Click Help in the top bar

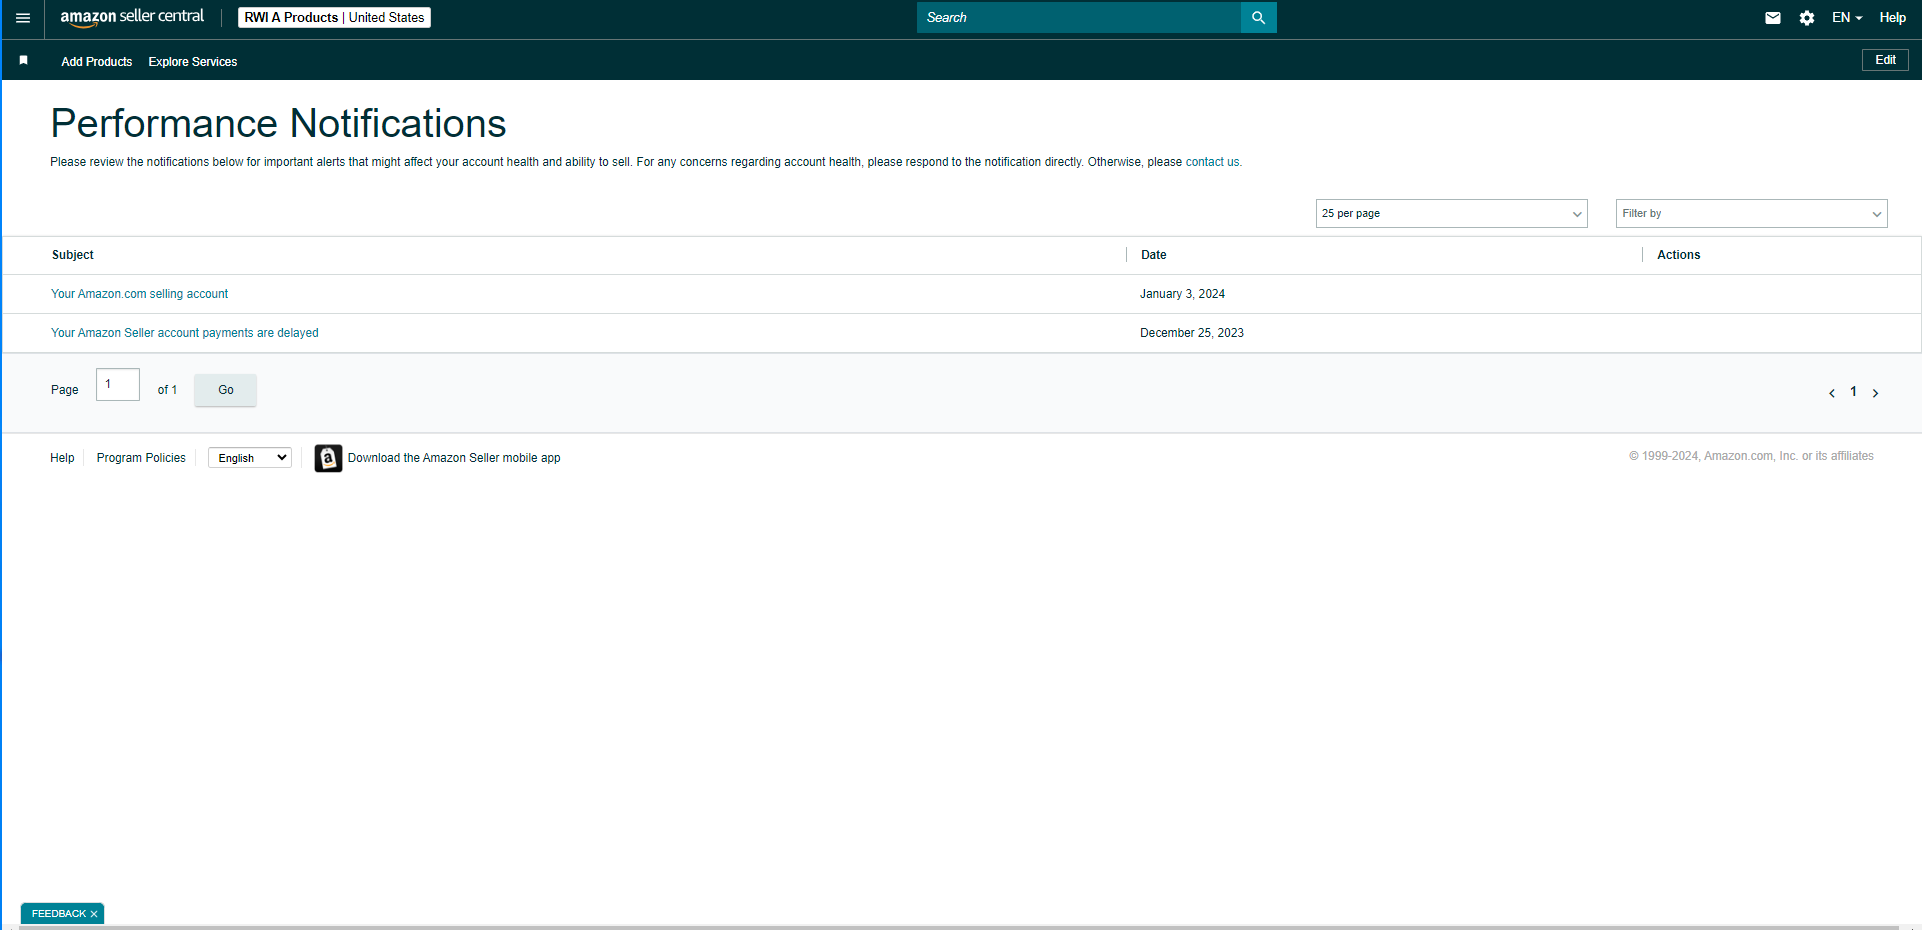[1892, 18]
